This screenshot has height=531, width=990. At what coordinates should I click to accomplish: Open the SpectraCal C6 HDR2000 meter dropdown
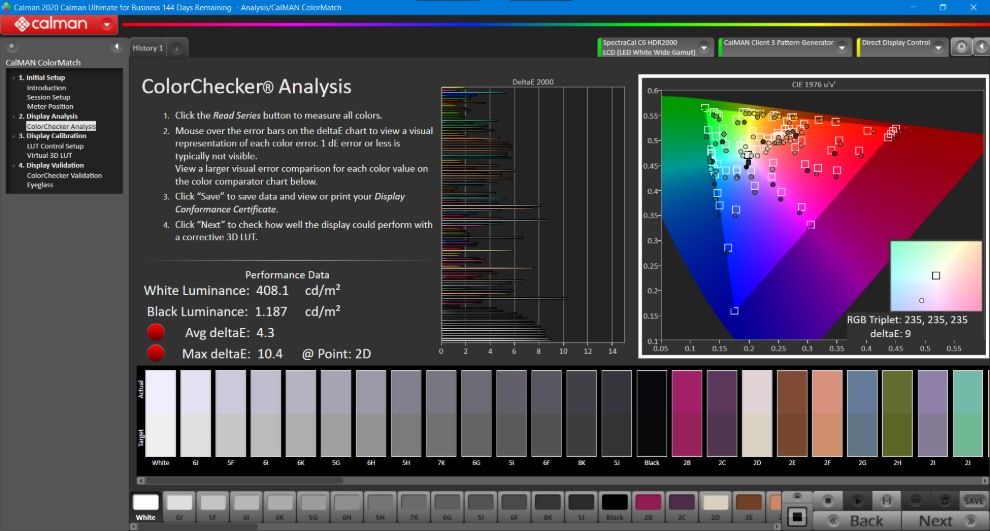point(704,47)
